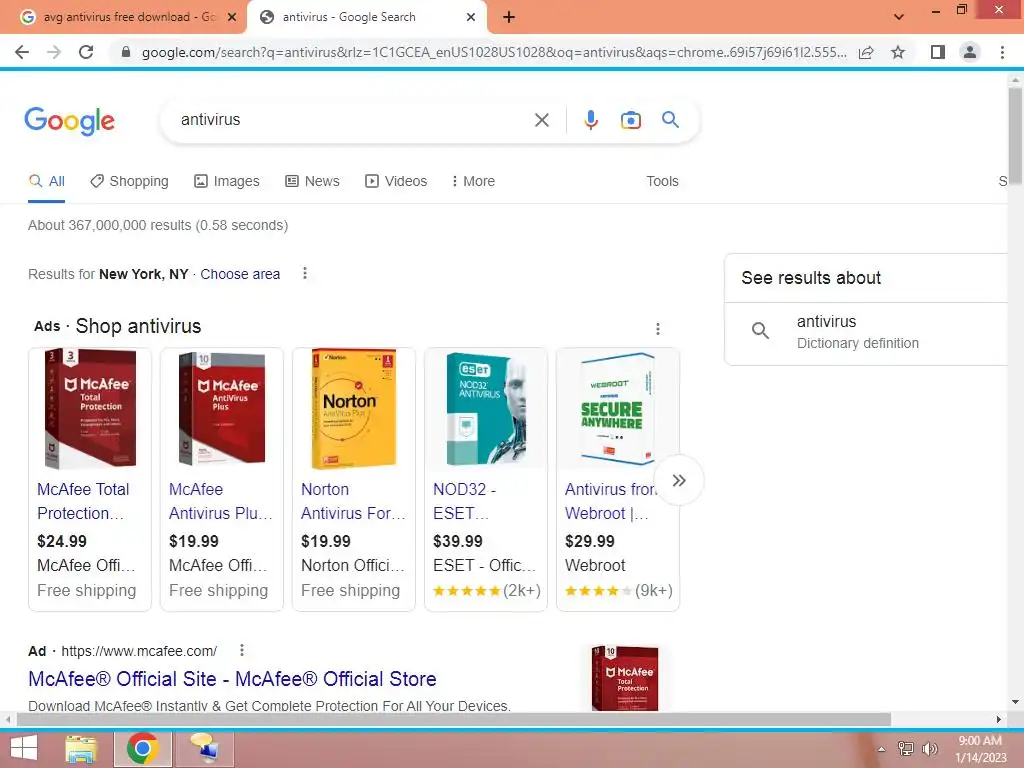
Task: Reload the current page
Action: [x=86, y=52]
